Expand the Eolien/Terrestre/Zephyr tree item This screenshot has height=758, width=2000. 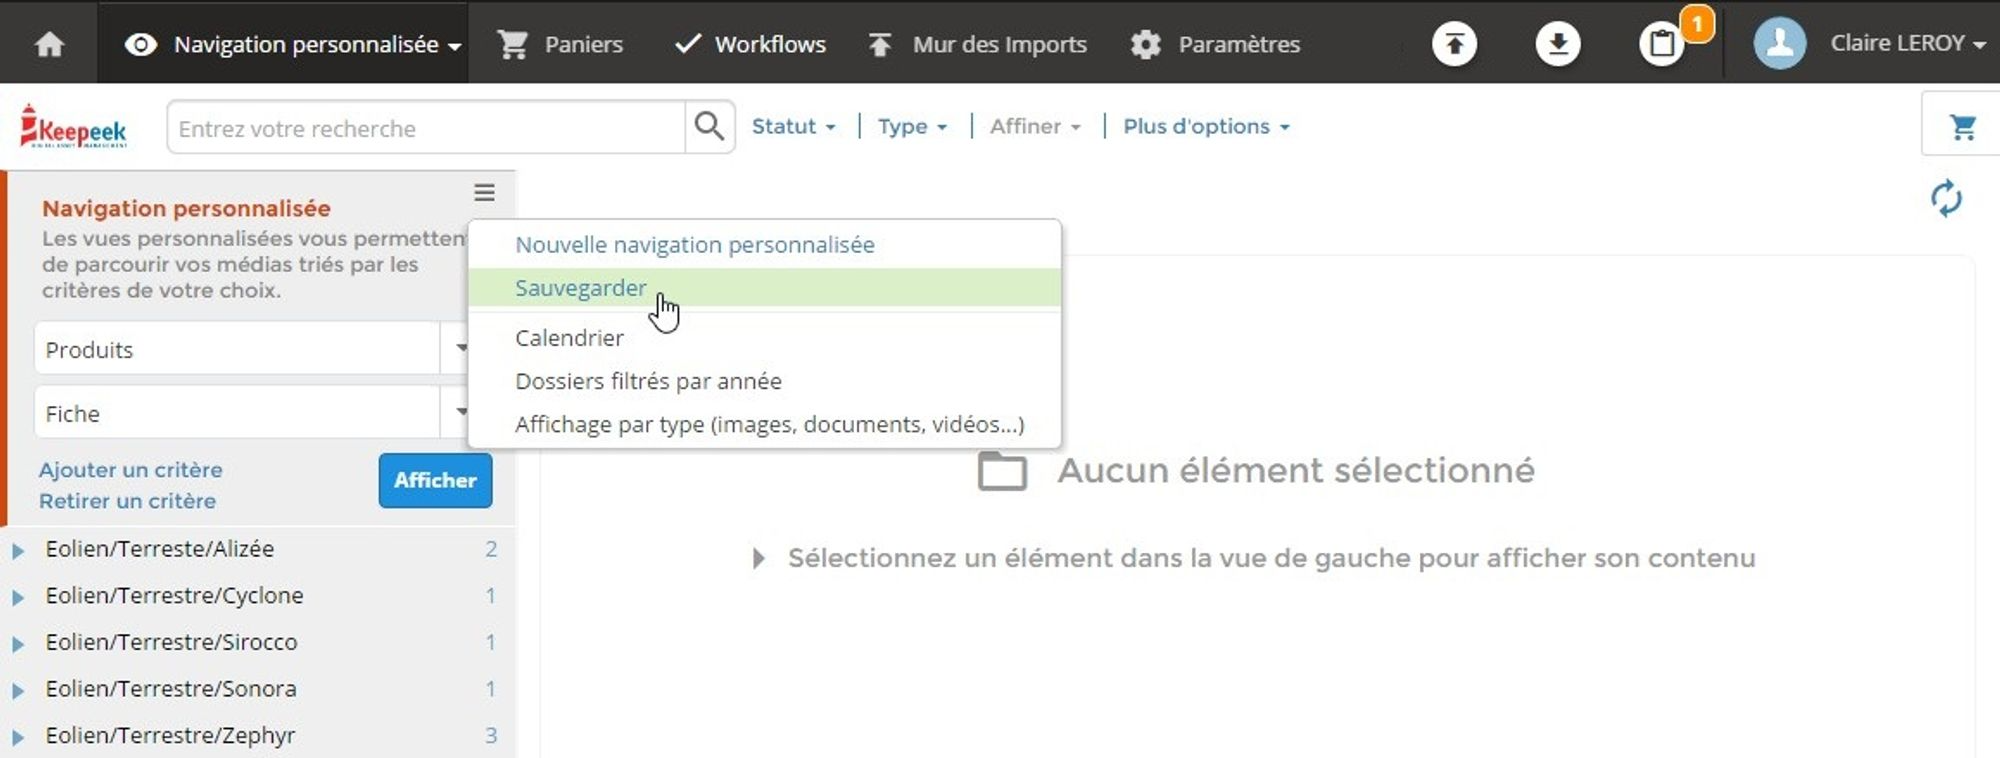point(18,737)
